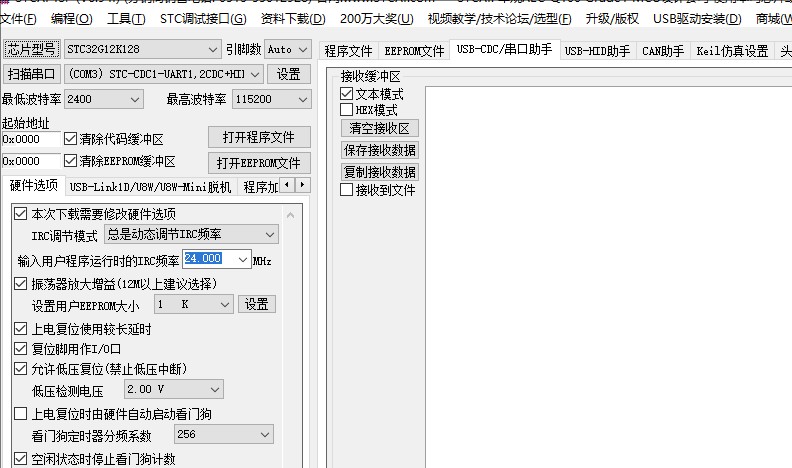Click the 打开程序文件 button
Image resolution: width=792 pixels, height=468 pixels.
[259, 137]
